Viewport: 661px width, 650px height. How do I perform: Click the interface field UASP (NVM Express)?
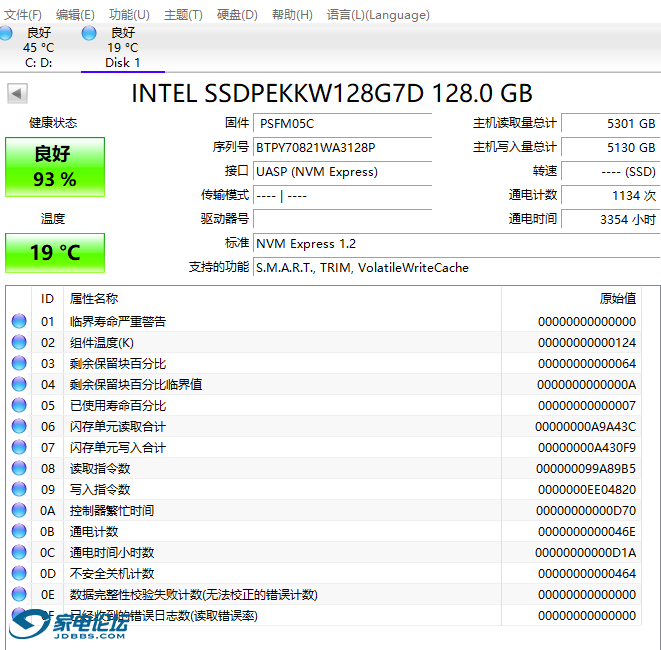342,172
